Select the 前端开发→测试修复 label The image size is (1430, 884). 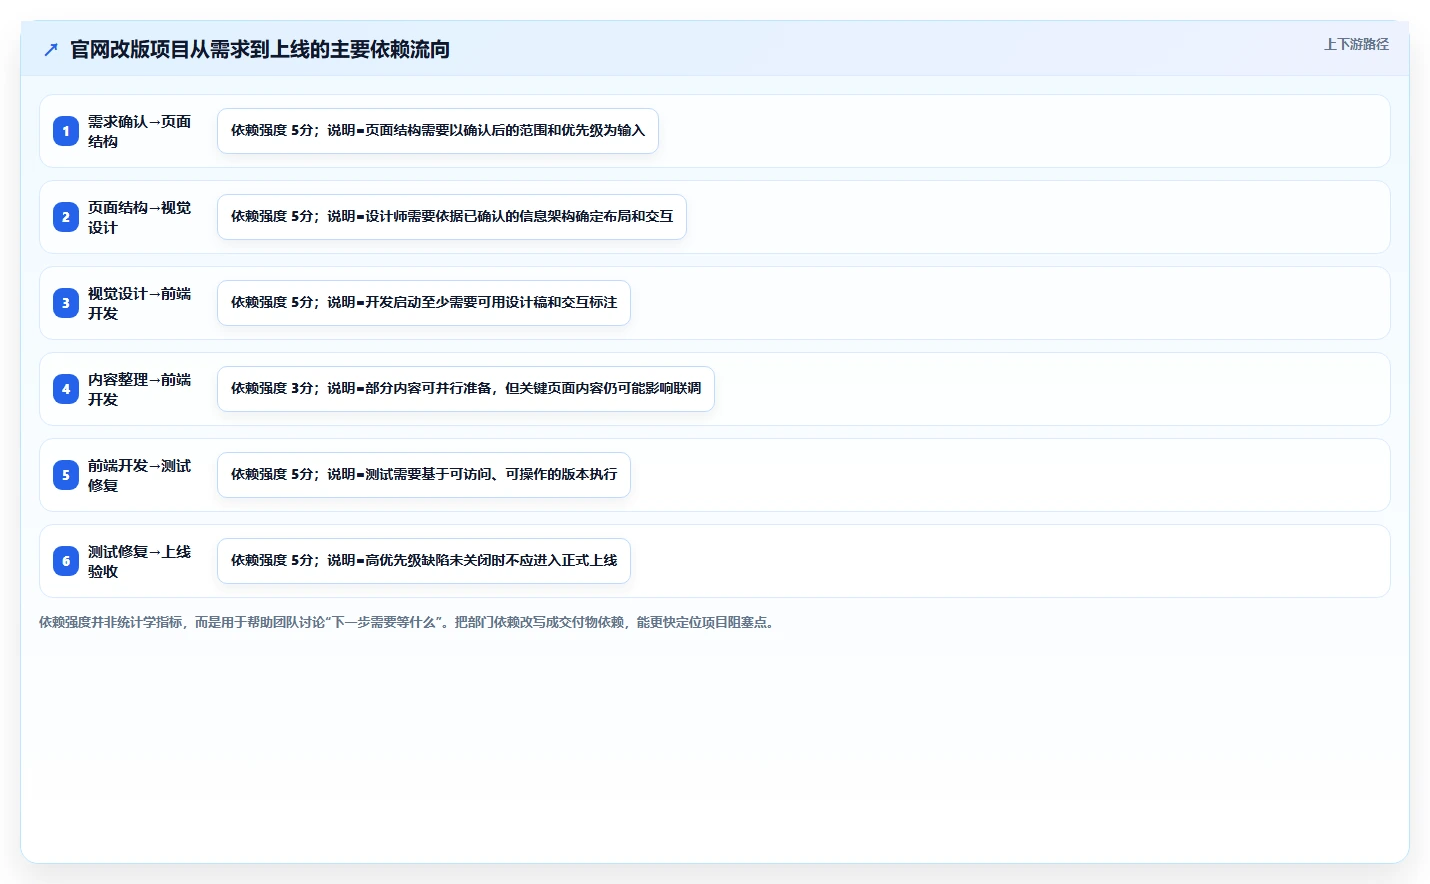139,475
